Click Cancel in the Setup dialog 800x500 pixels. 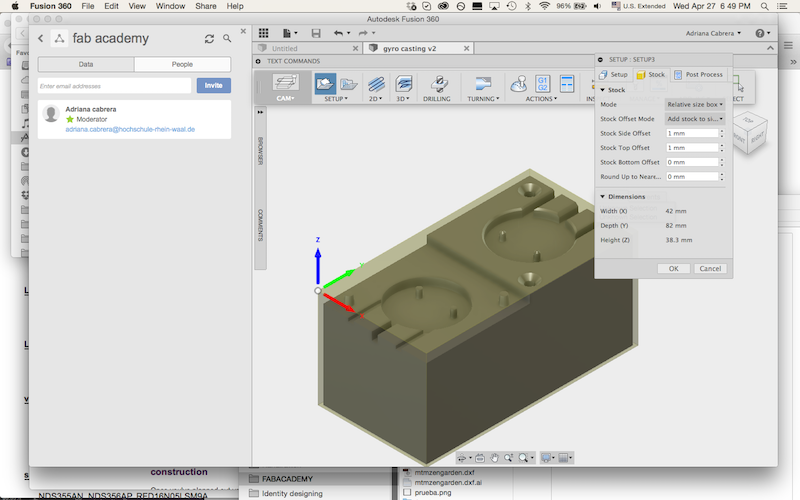[710, 268]
